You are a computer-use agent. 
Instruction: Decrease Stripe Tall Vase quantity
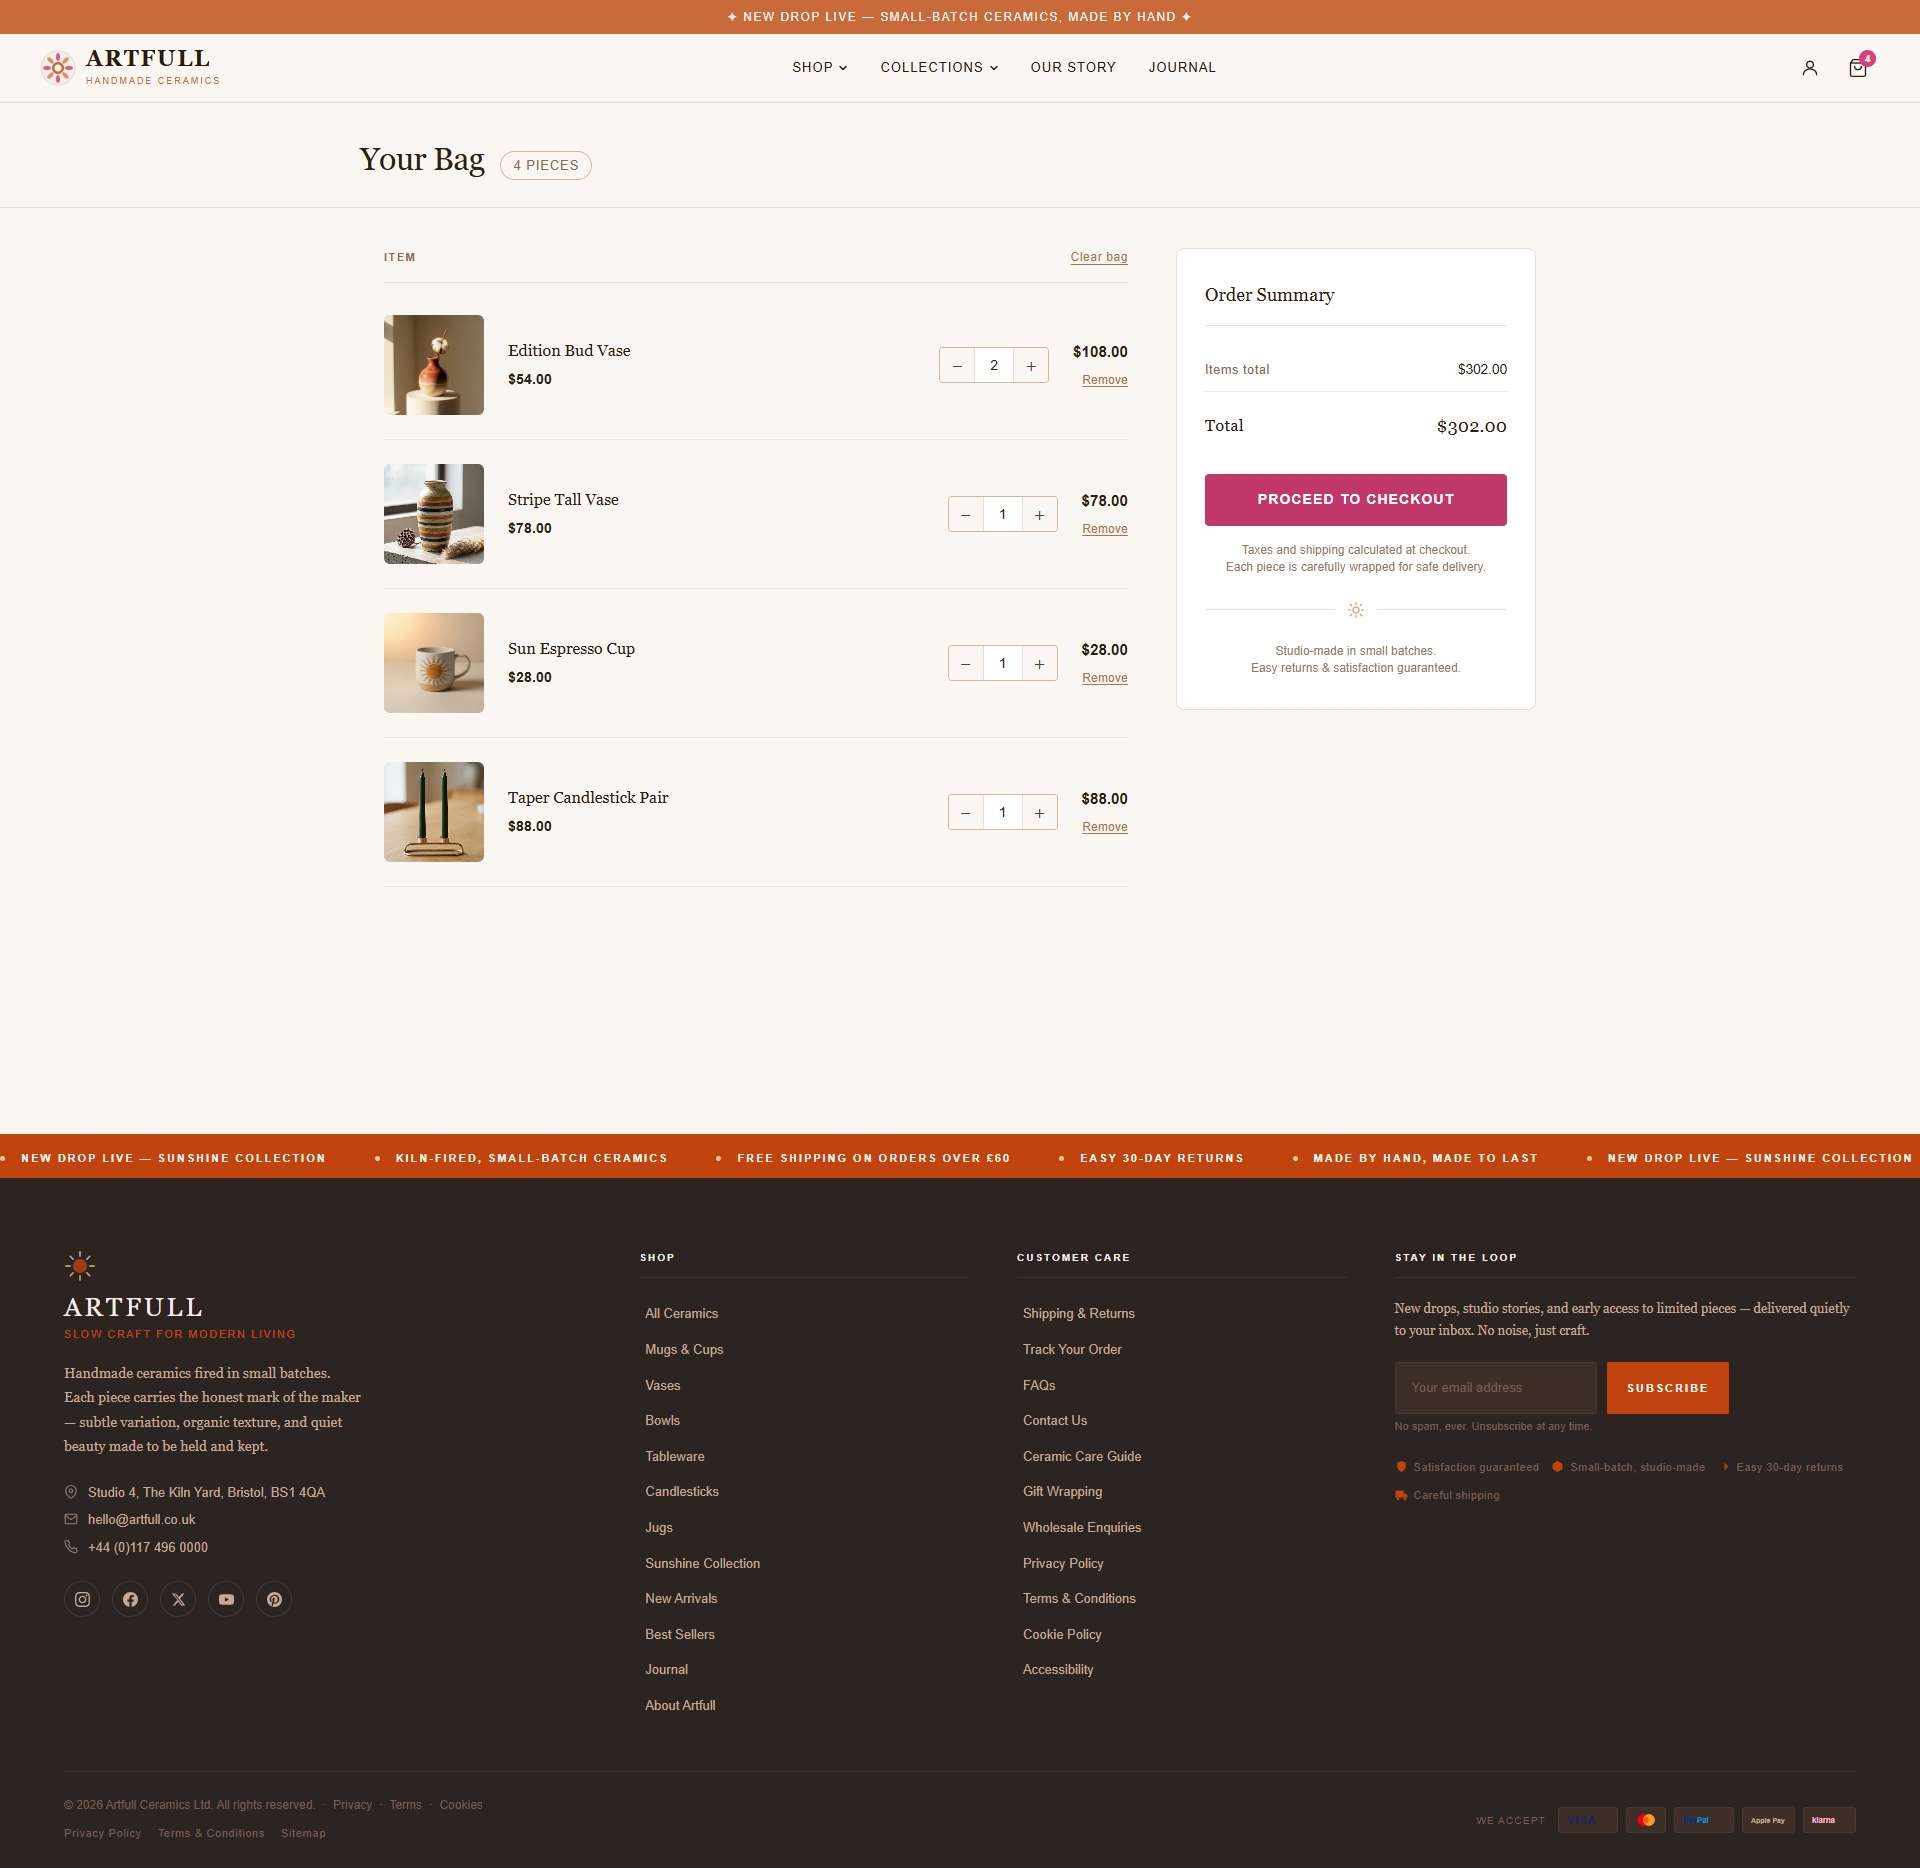click(x=966, y=515)
